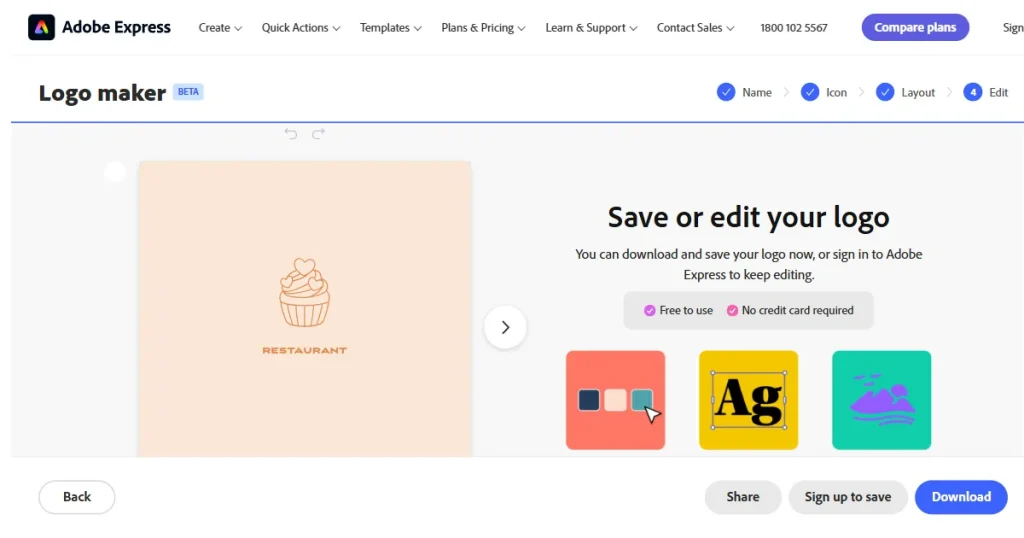Click the Compare plans button
Viewport: 1024px width, 538px height.
(915, 27)
